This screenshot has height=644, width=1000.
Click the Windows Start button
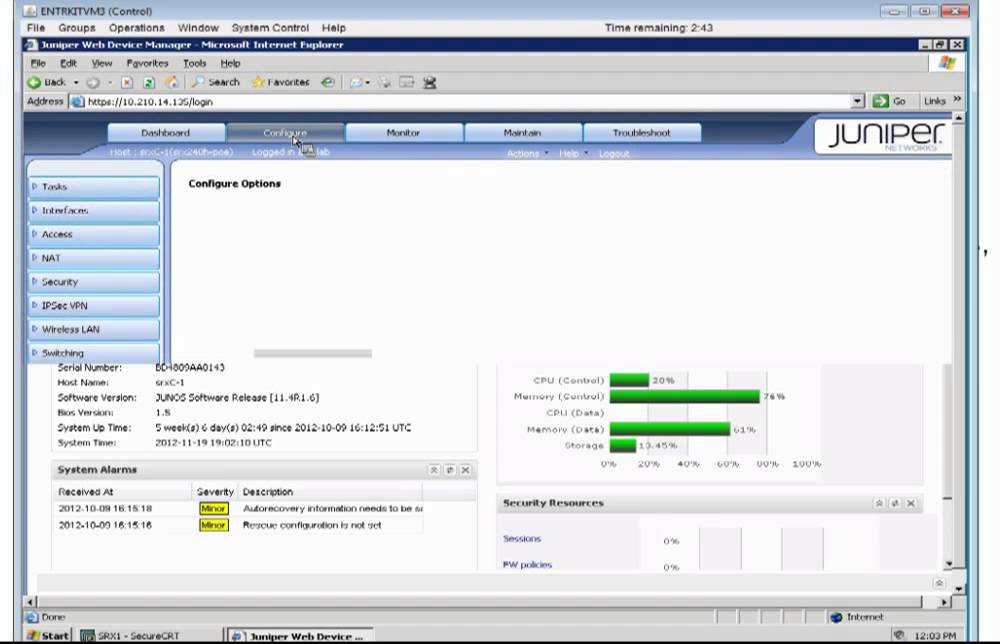tap(48, 636)
